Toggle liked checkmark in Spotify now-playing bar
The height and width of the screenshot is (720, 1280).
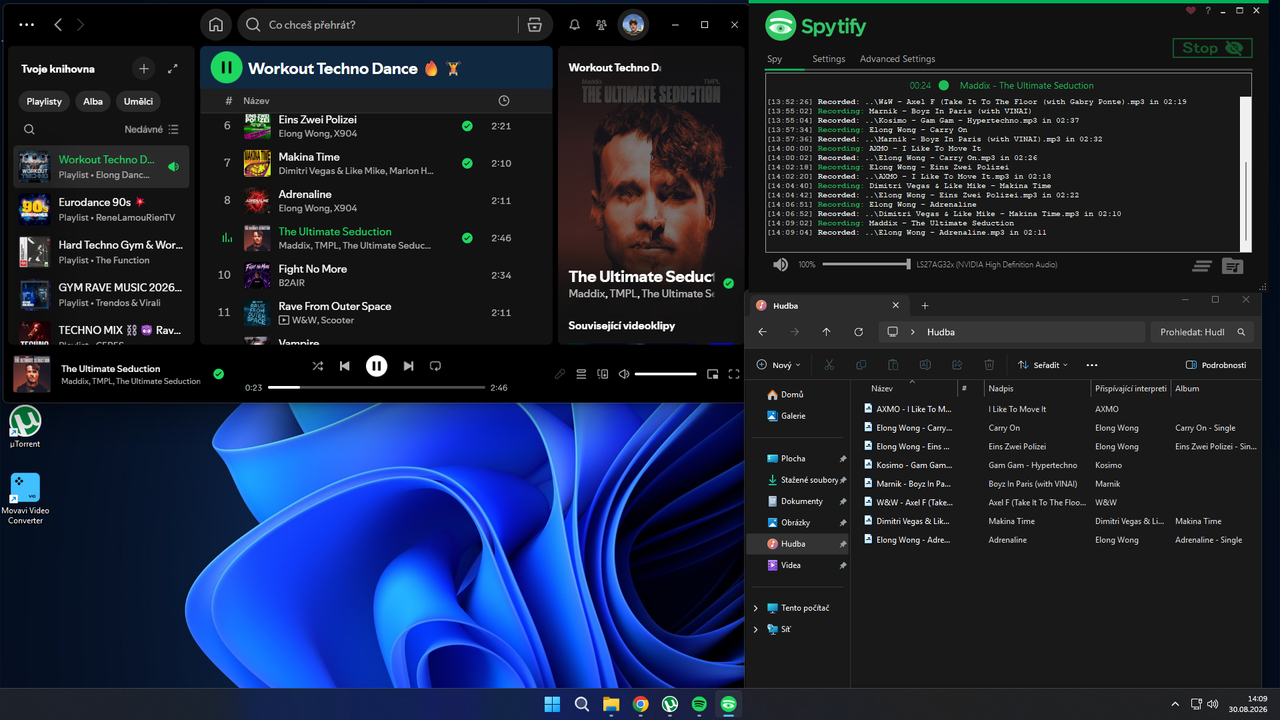tap(219, 374)
